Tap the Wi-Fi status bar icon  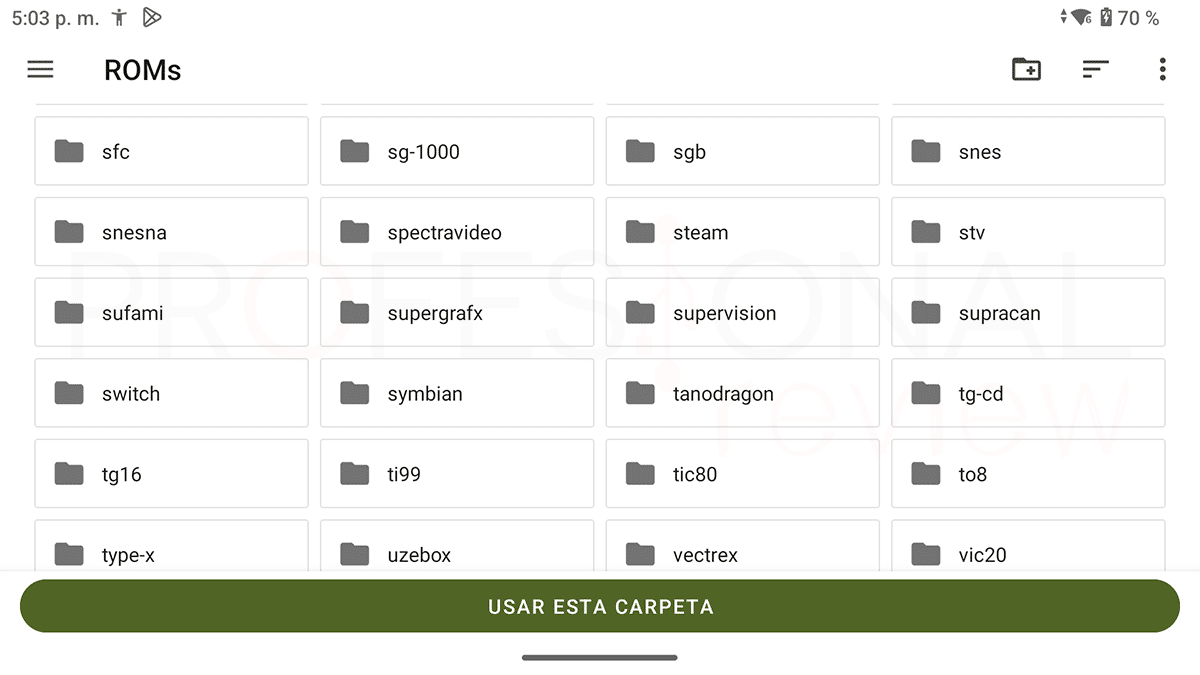tap(1081, 18)
